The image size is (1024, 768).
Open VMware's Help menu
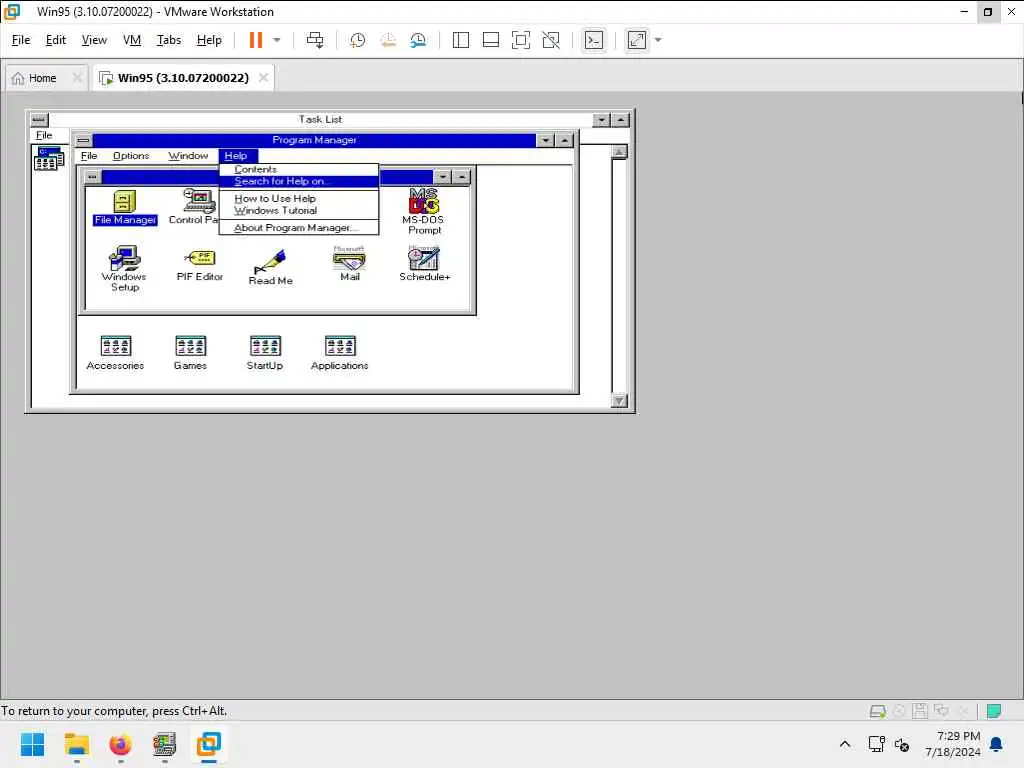[209, 40]
